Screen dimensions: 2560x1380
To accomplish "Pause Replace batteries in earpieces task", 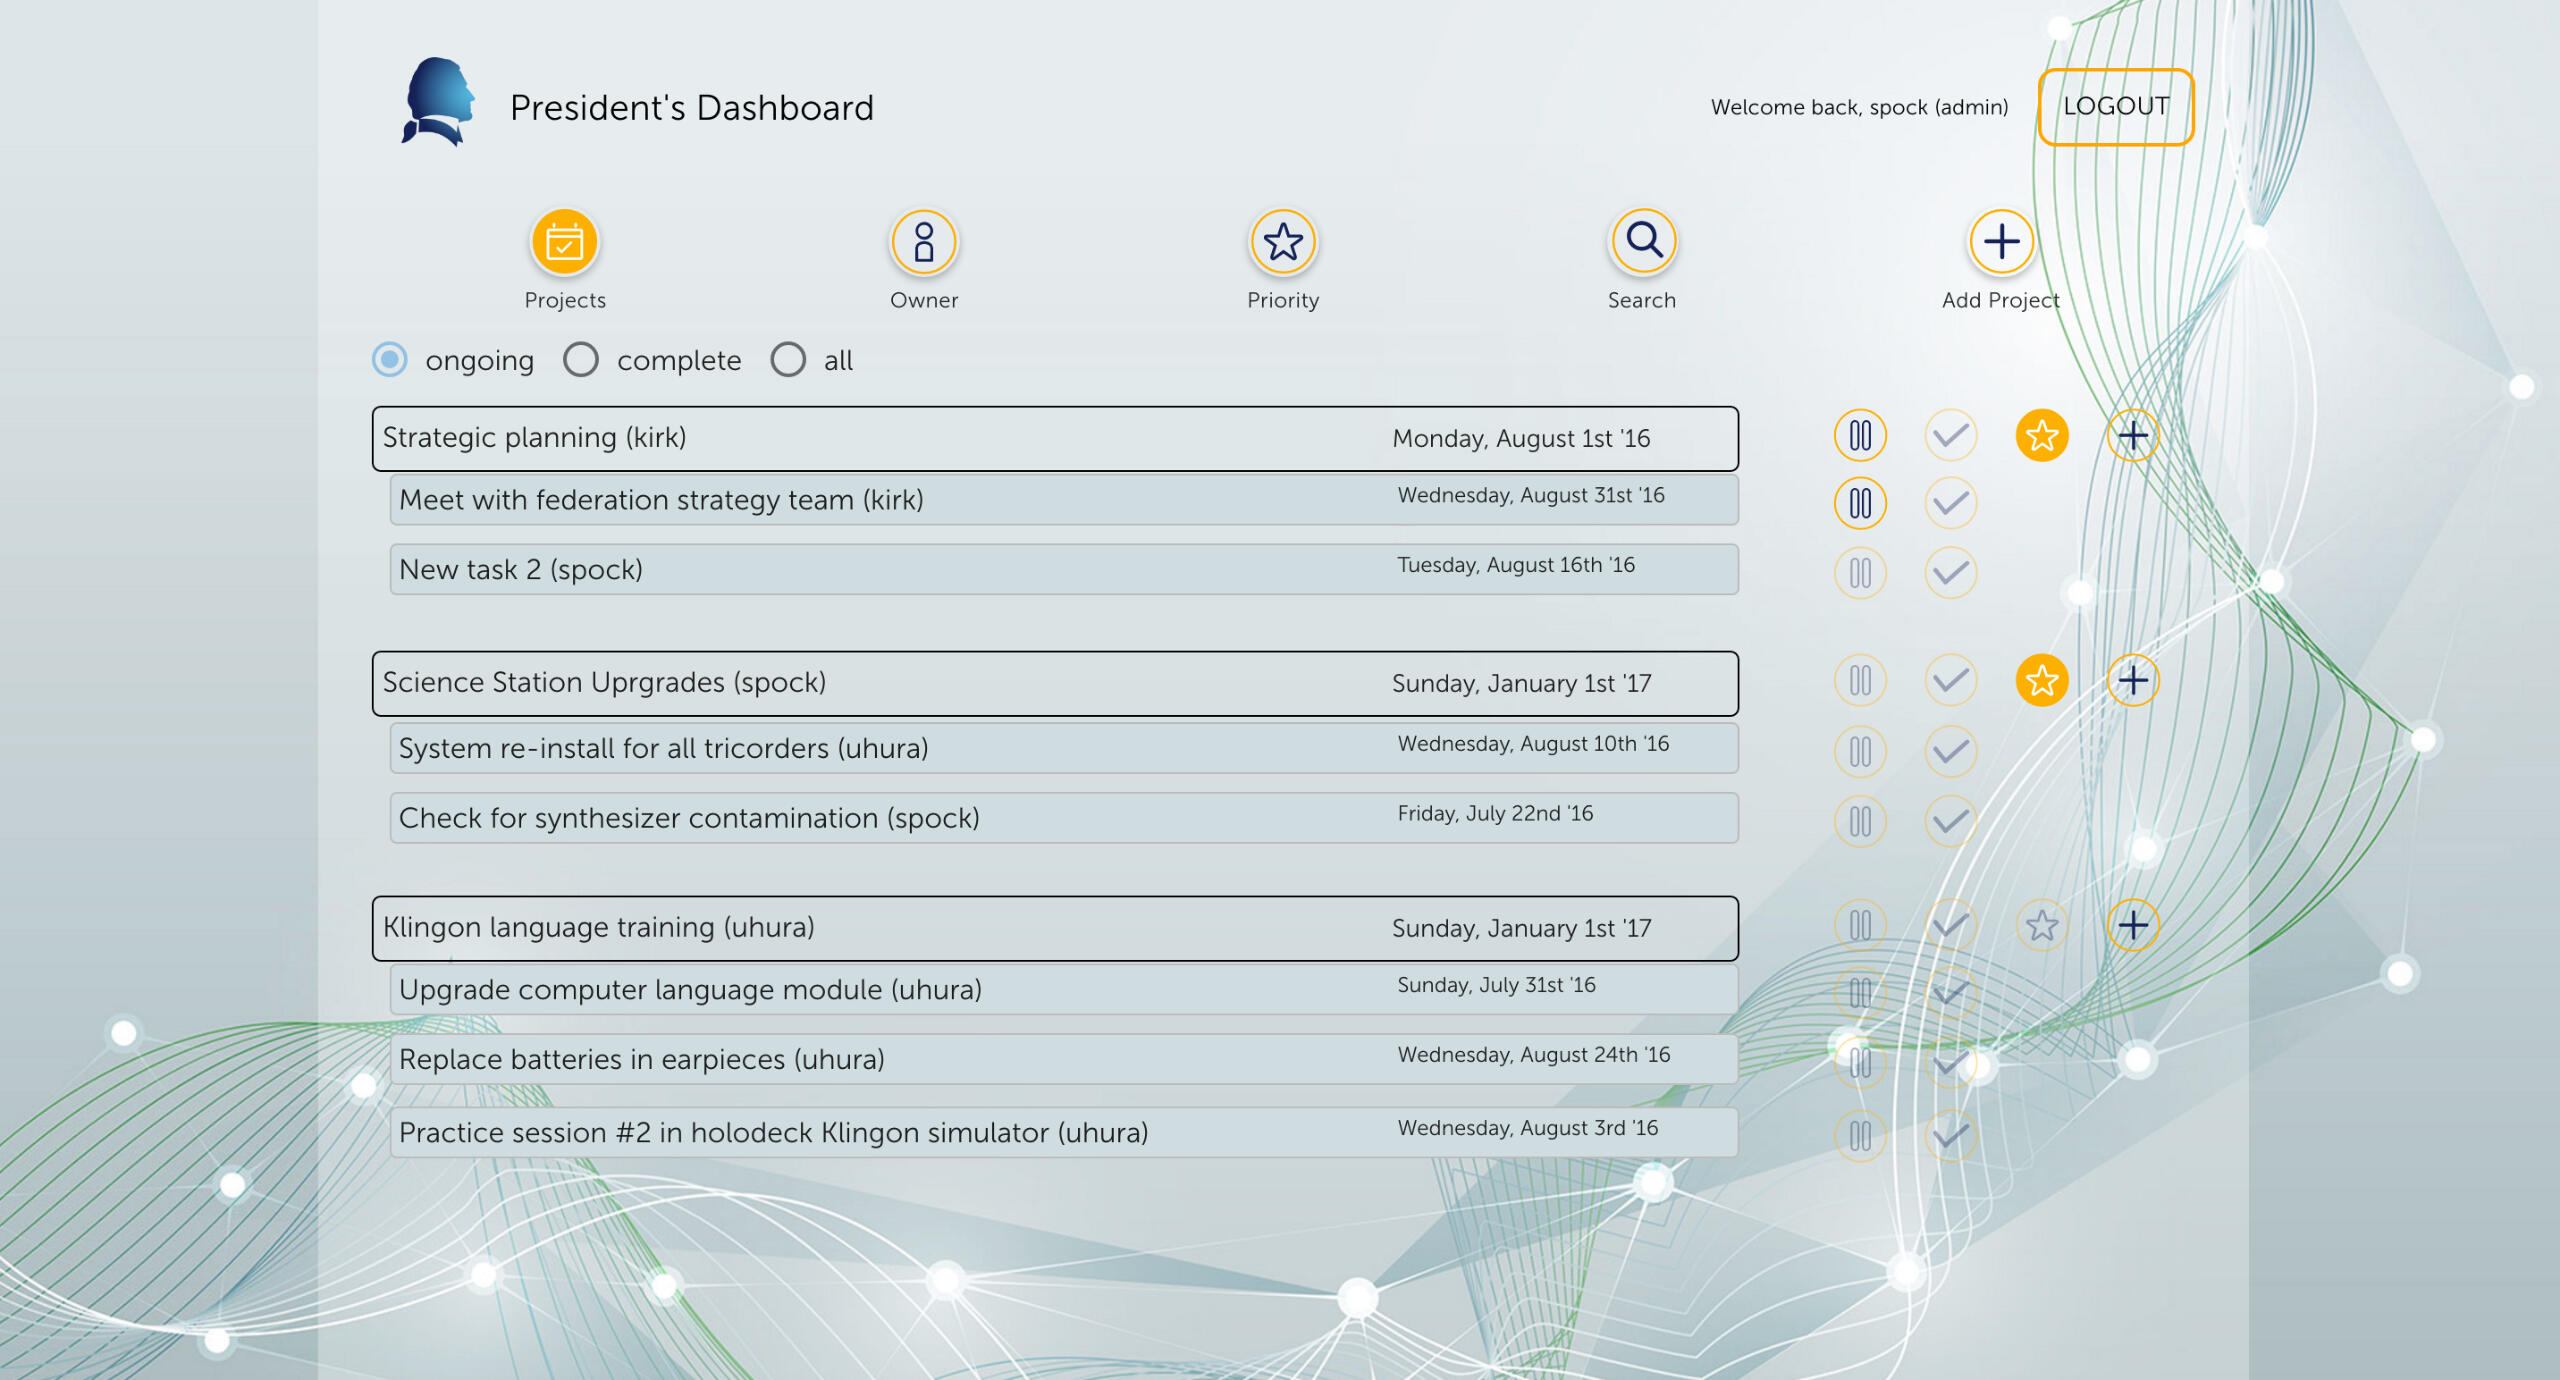I will (1860, 1063).
